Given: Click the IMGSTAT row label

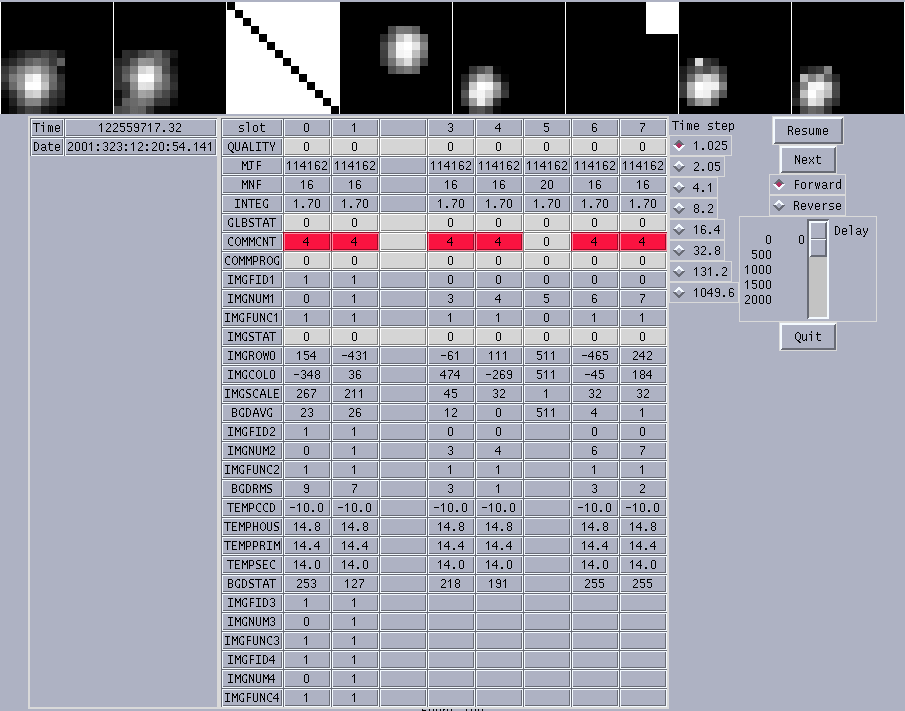Looking at the screenshot, I should coord(252,336).
